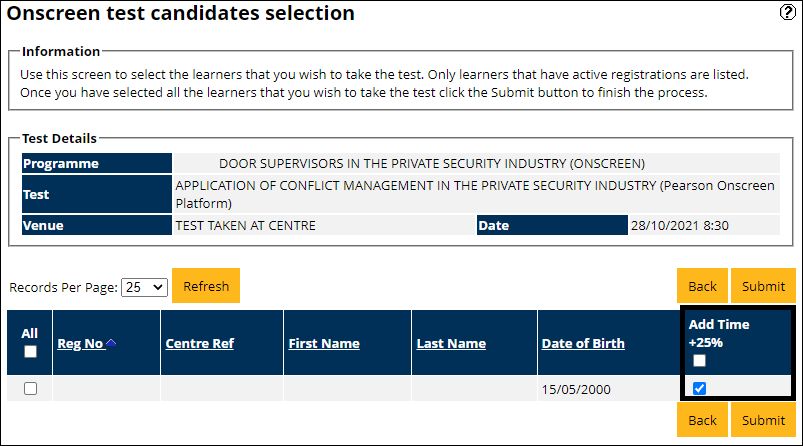Sort by First Name column header

[x=324, y=343]
